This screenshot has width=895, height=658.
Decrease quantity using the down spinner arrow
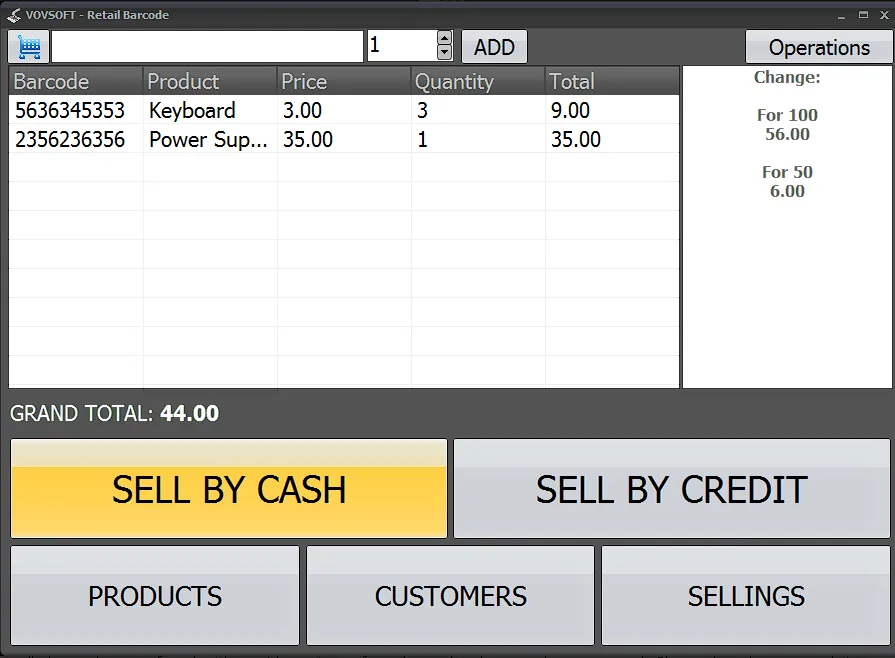(x=443, y=51)
